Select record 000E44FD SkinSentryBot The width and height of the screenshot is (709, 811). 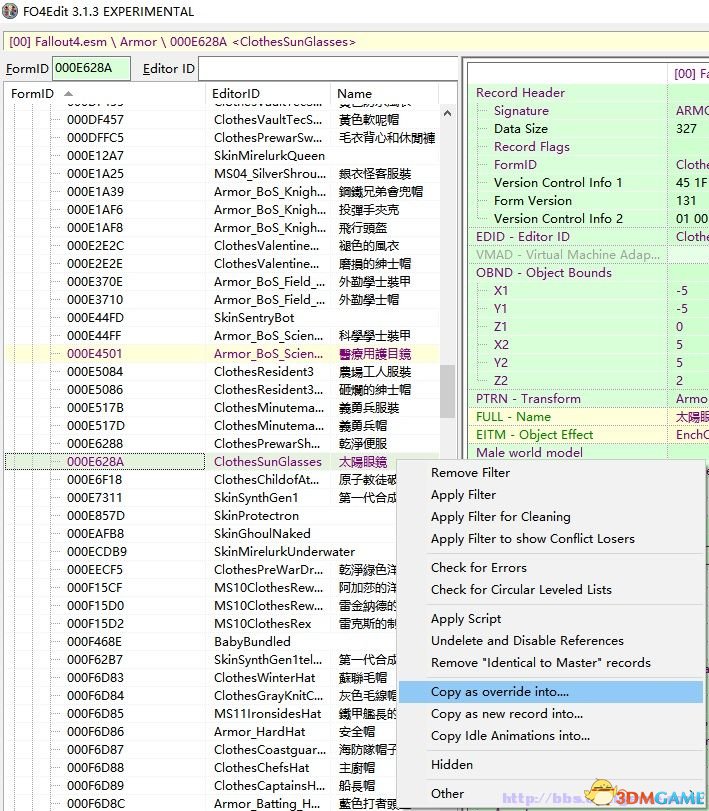(x=222, y=318)
